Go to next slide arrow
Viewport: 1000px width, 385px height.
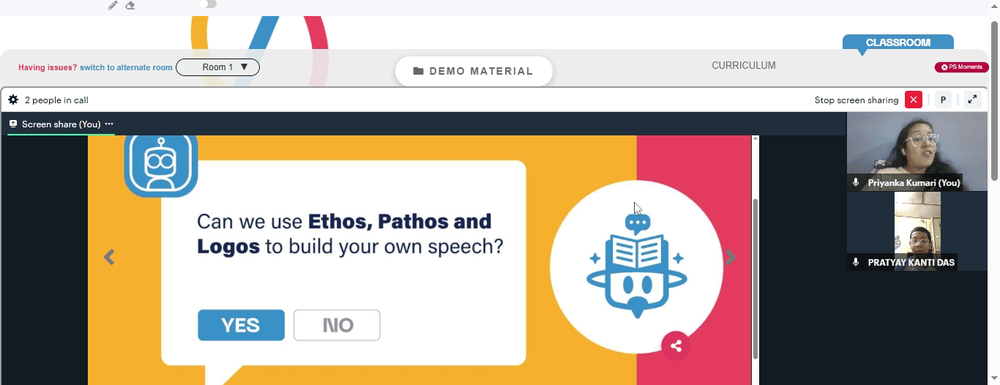tap(730, 257)
